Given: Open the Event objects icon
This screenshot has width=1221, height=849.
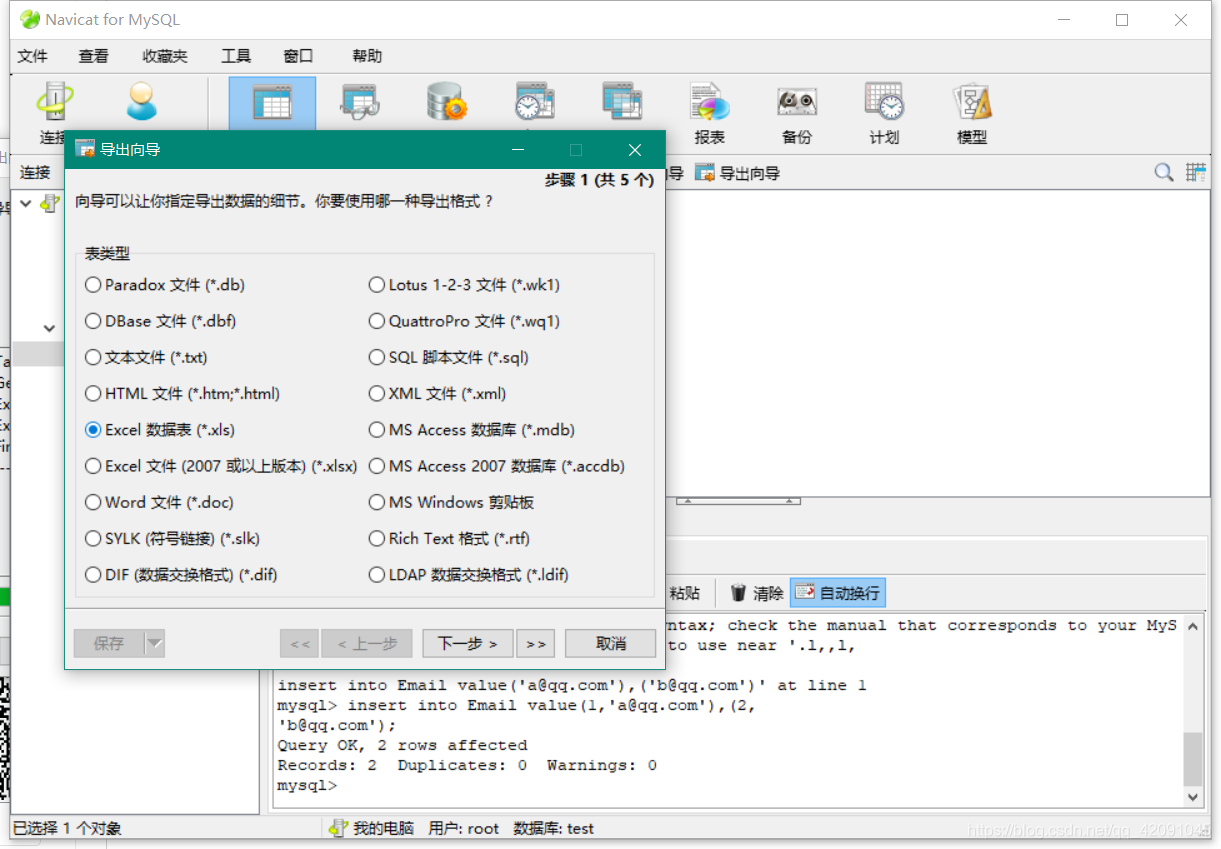Looking at the screenshot, I should (x=535, y=103).
